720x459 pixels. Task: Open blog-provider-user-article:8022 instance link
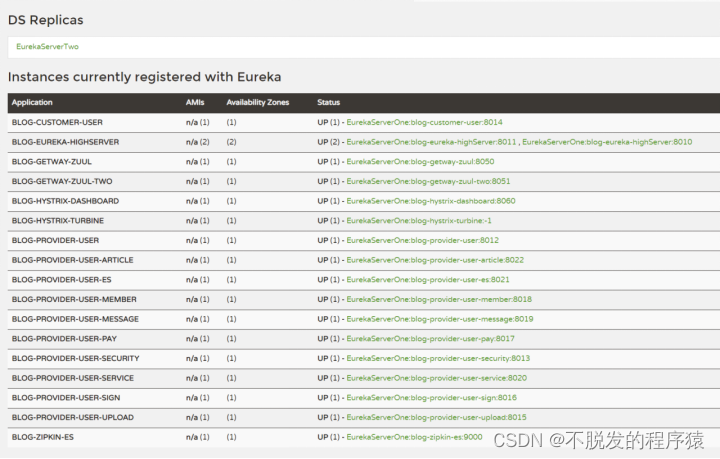tap(435, 260)
